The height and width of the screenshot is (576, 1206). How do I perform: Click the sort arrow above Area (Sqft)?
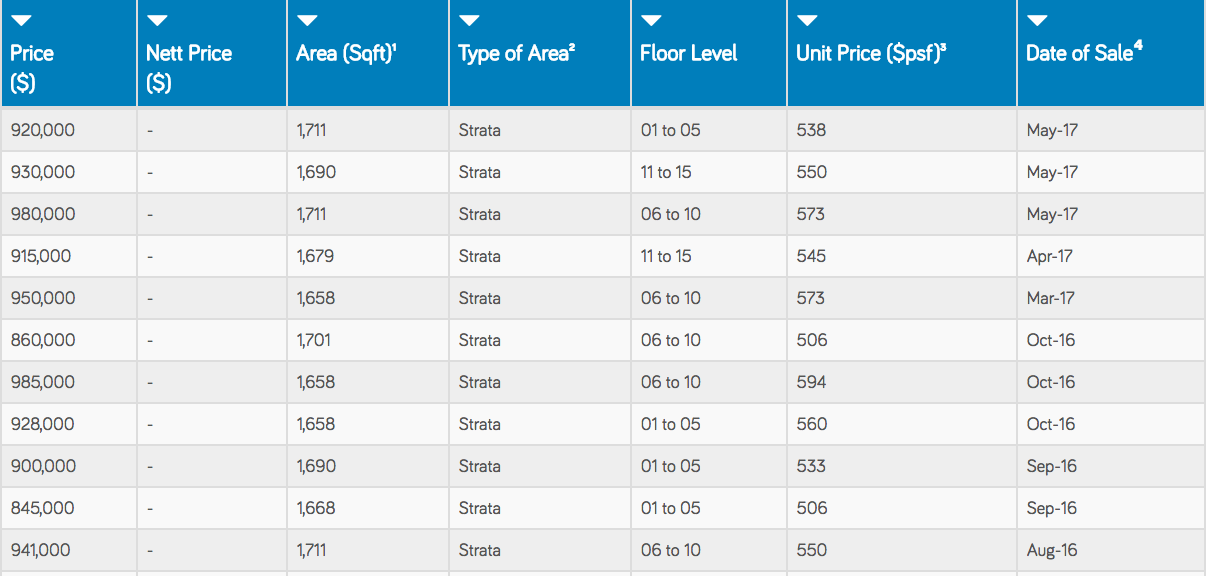tap(307, 21)
